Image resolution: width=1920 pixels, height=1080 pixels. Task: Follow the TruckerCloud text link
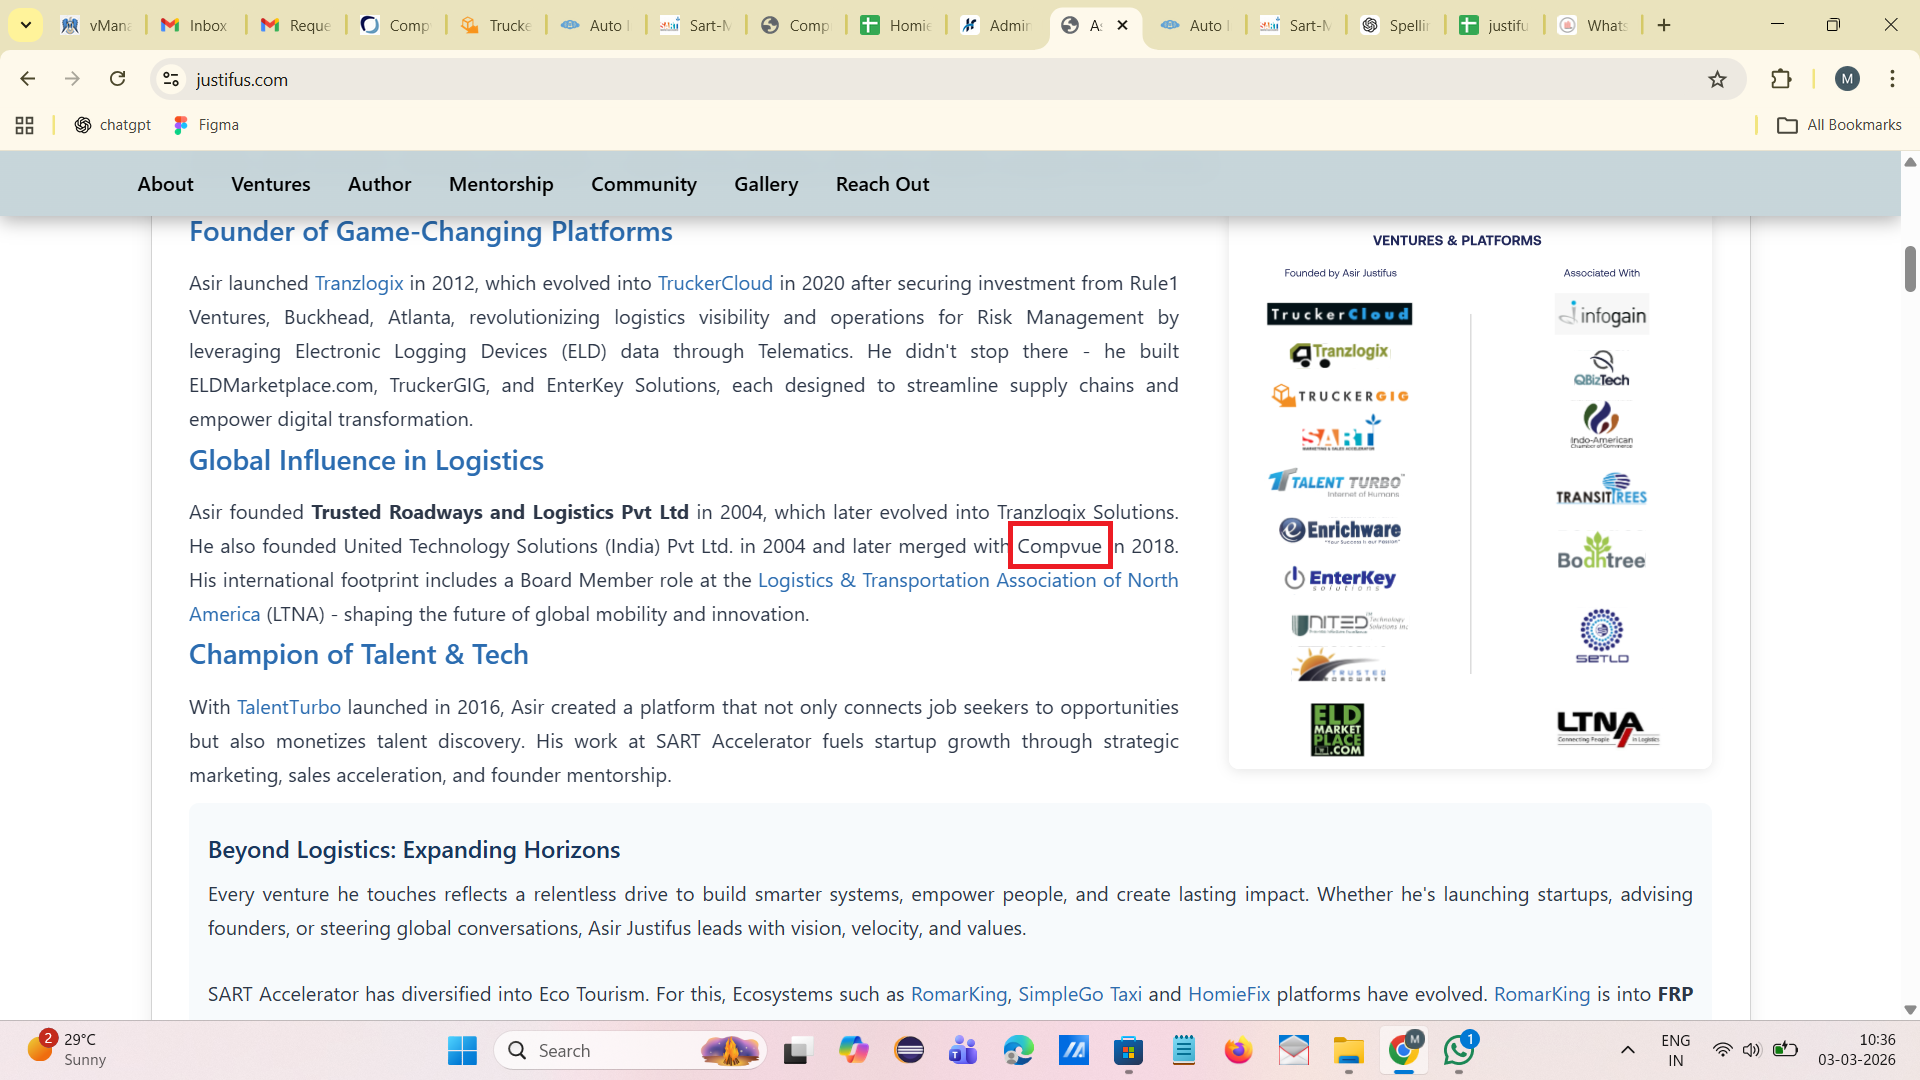715,283
